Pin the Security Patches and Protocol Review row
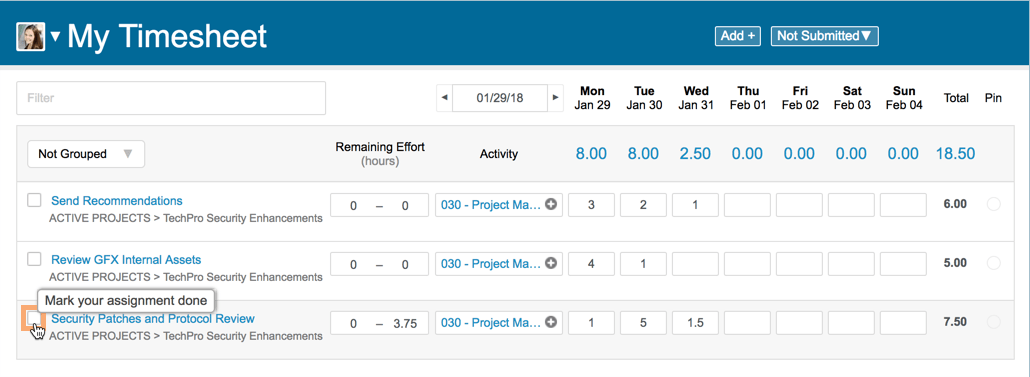The image size is (1030, 377). (994, 322)
